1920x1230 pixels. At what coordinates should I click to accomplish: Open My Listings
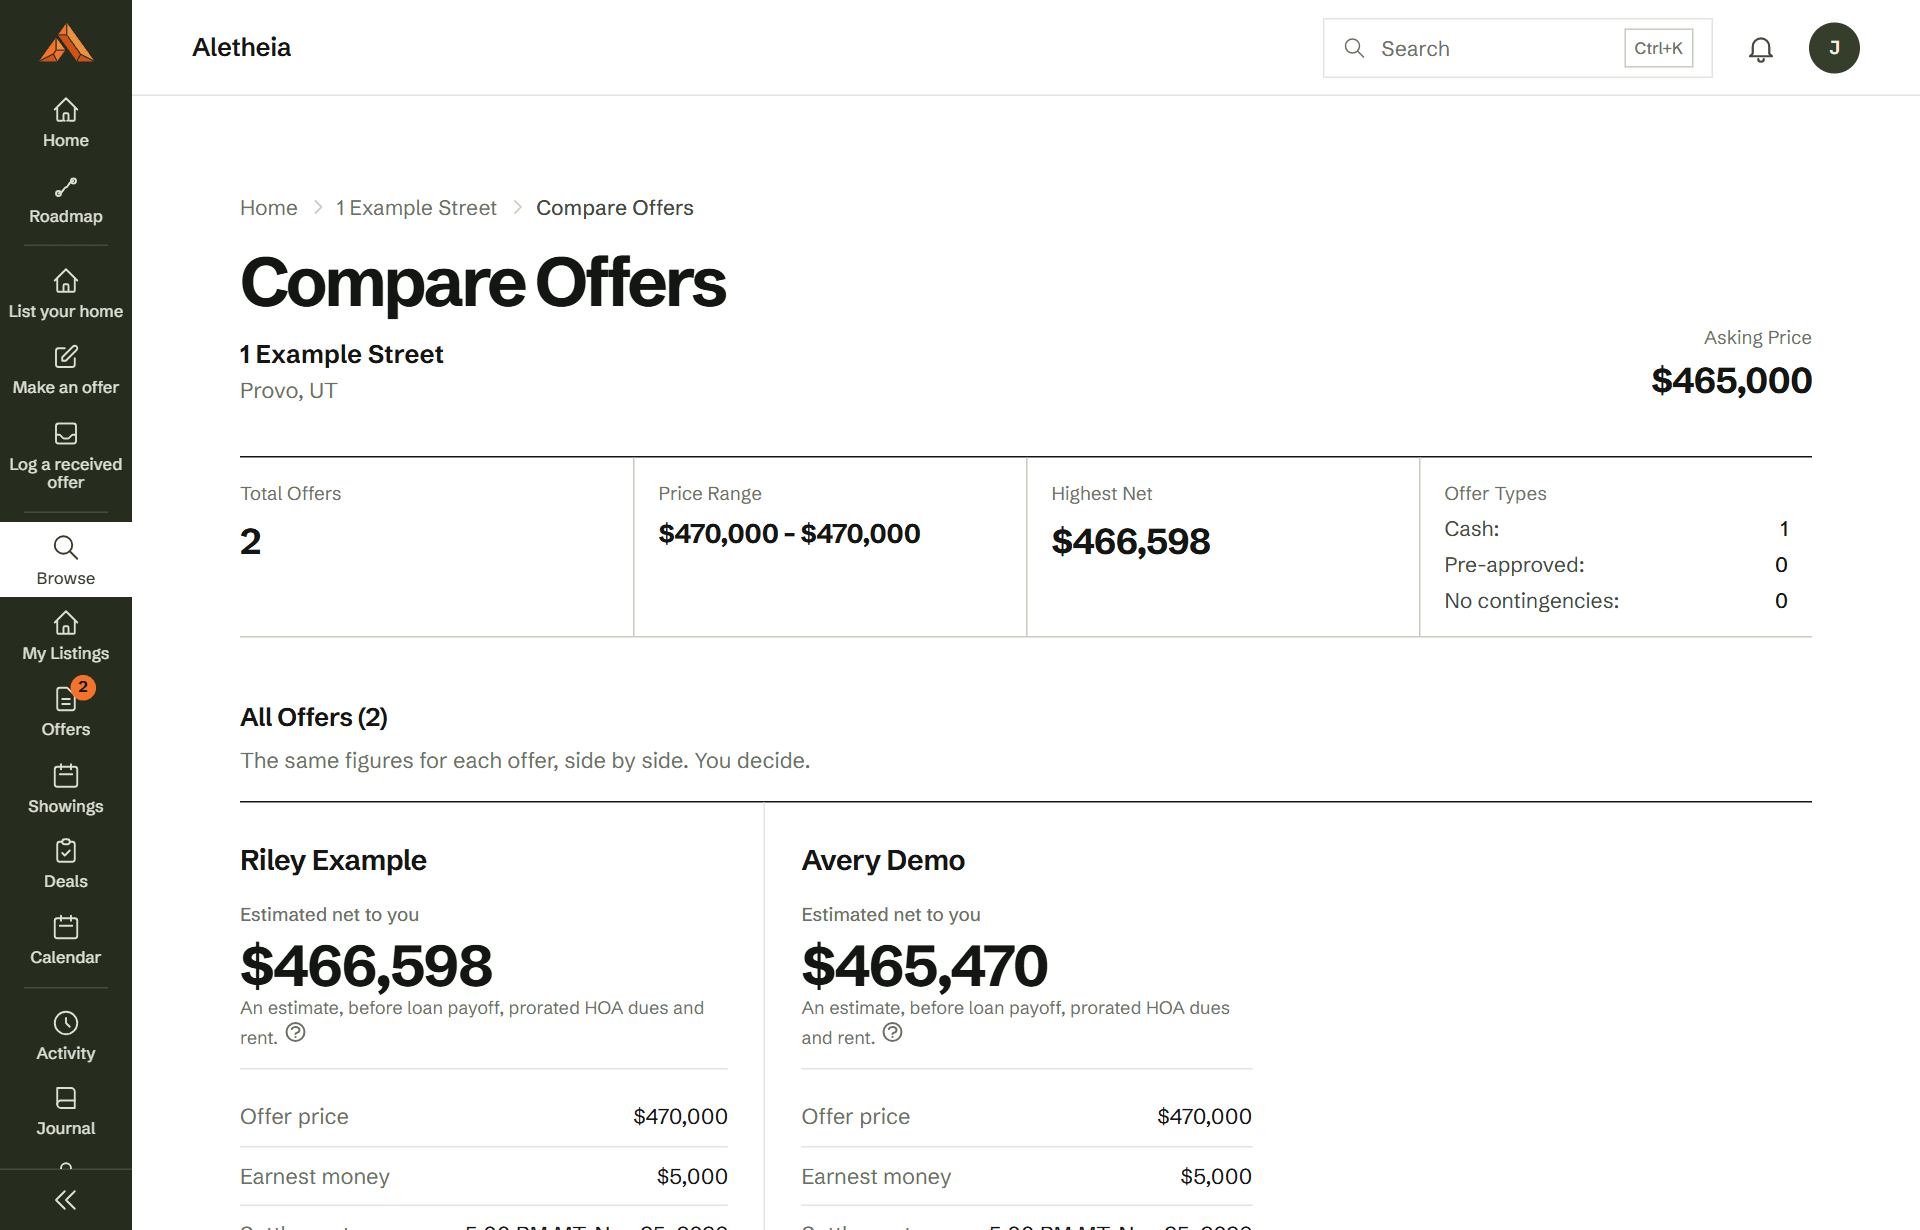pos(66,637)
